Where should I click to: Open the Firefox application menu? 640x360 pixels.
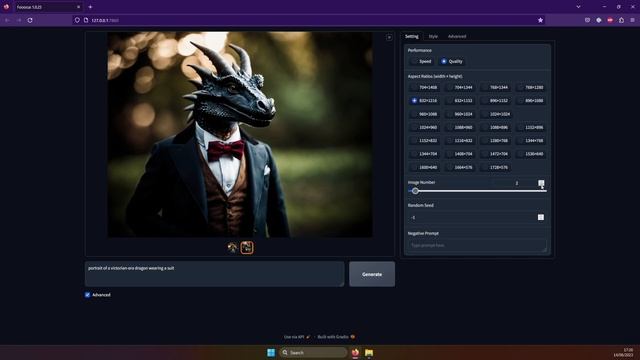[633, 20]
